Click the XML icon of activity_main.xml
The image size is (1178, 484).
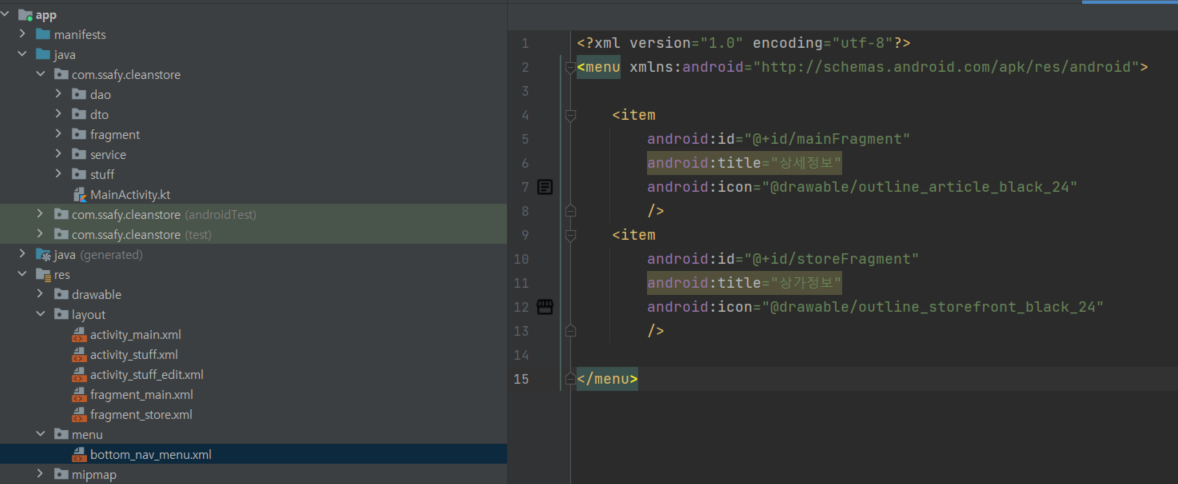click(x=79, y=334)
